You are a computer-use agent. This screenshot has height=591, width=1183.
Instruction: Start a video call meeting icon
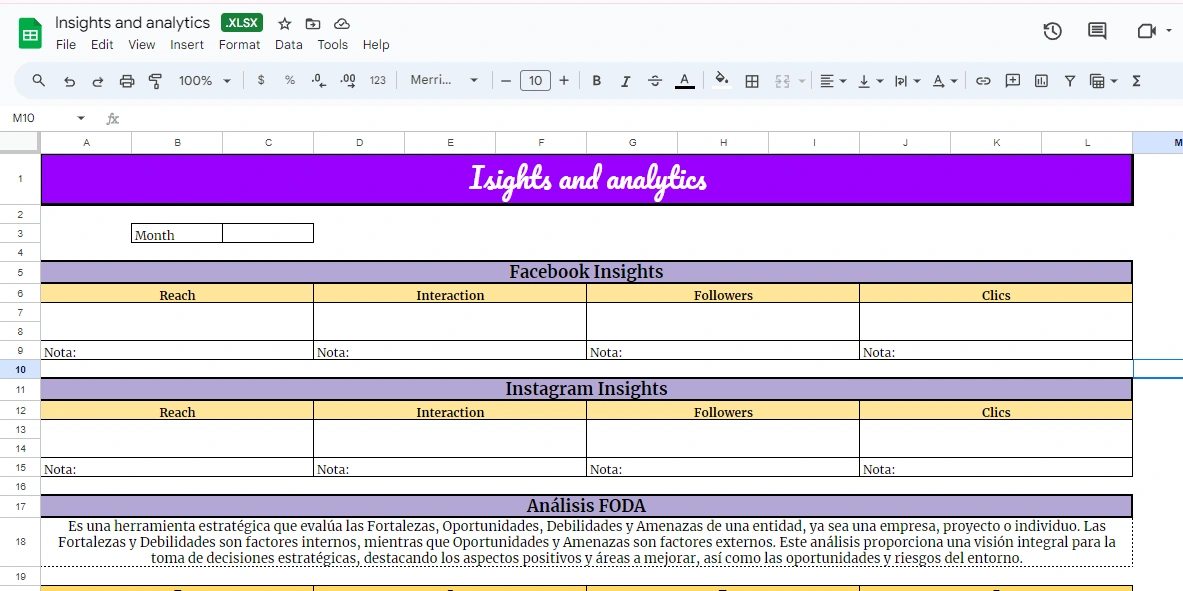[1146, 31]
